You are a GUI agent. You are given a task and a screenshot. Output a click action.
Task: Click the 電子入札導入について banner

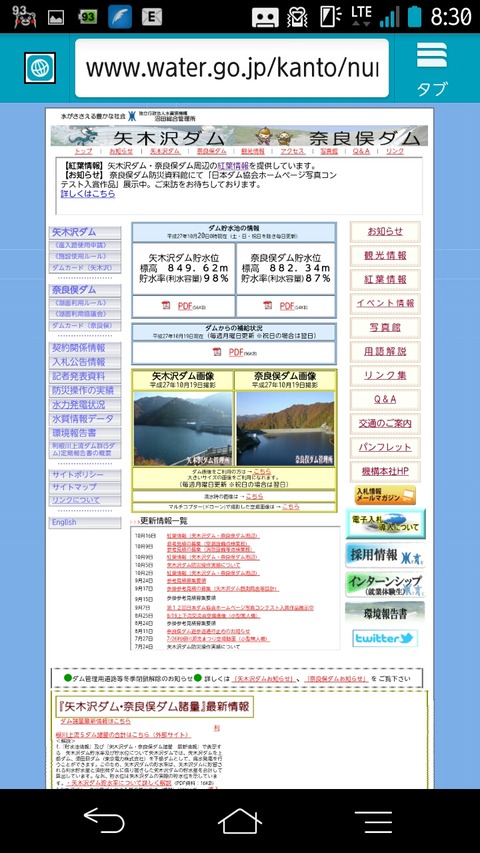(x=385, y=523)
